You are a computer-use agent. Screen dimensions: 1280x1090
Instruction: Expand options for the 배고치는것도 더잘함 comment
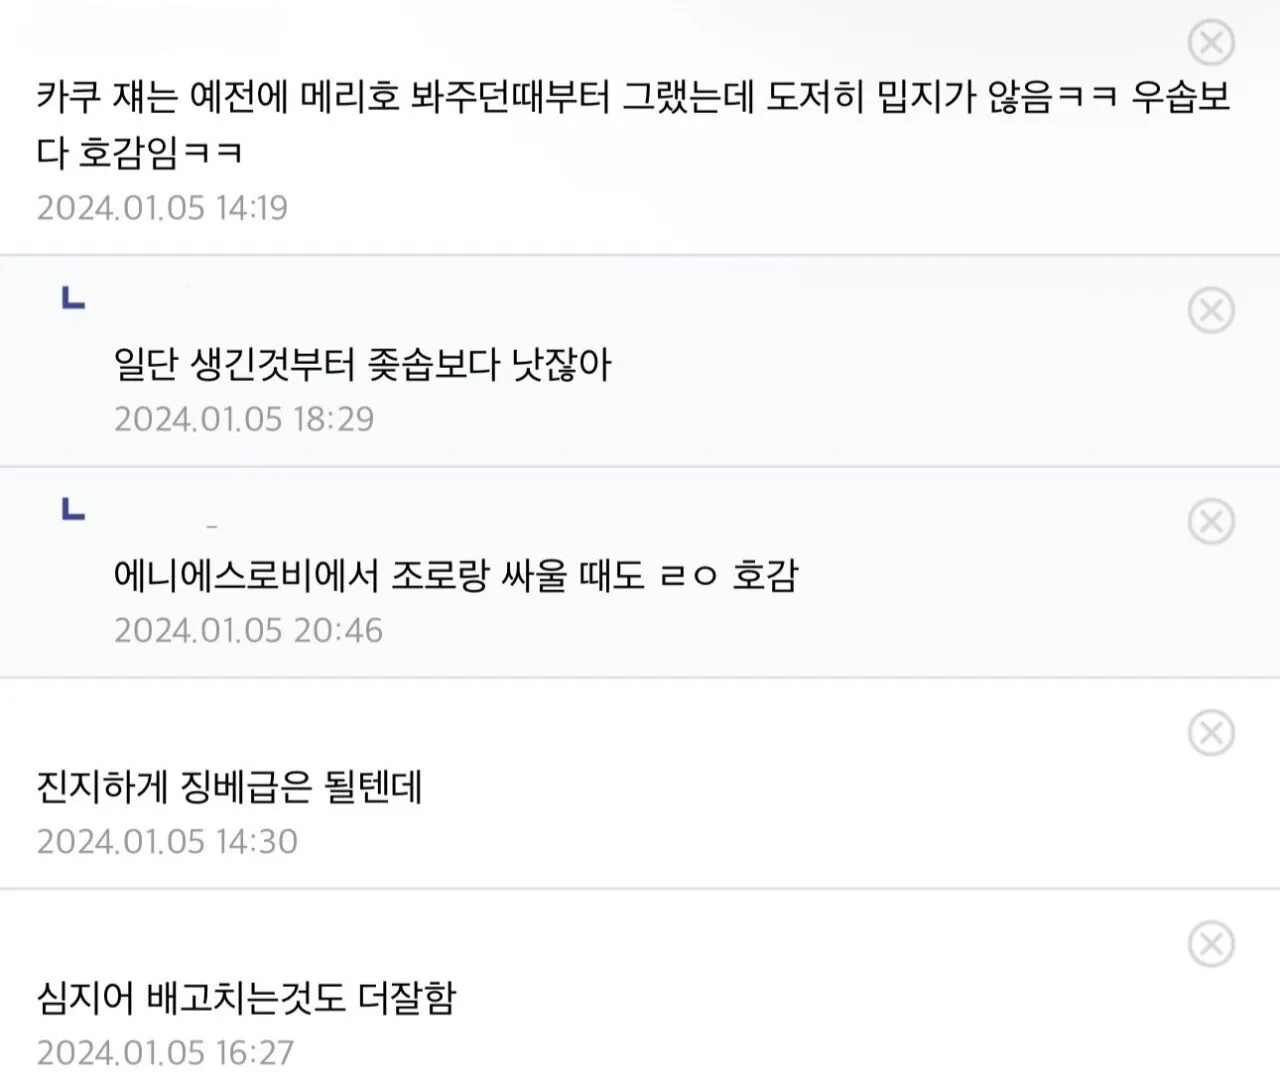tap(1211, 944)
